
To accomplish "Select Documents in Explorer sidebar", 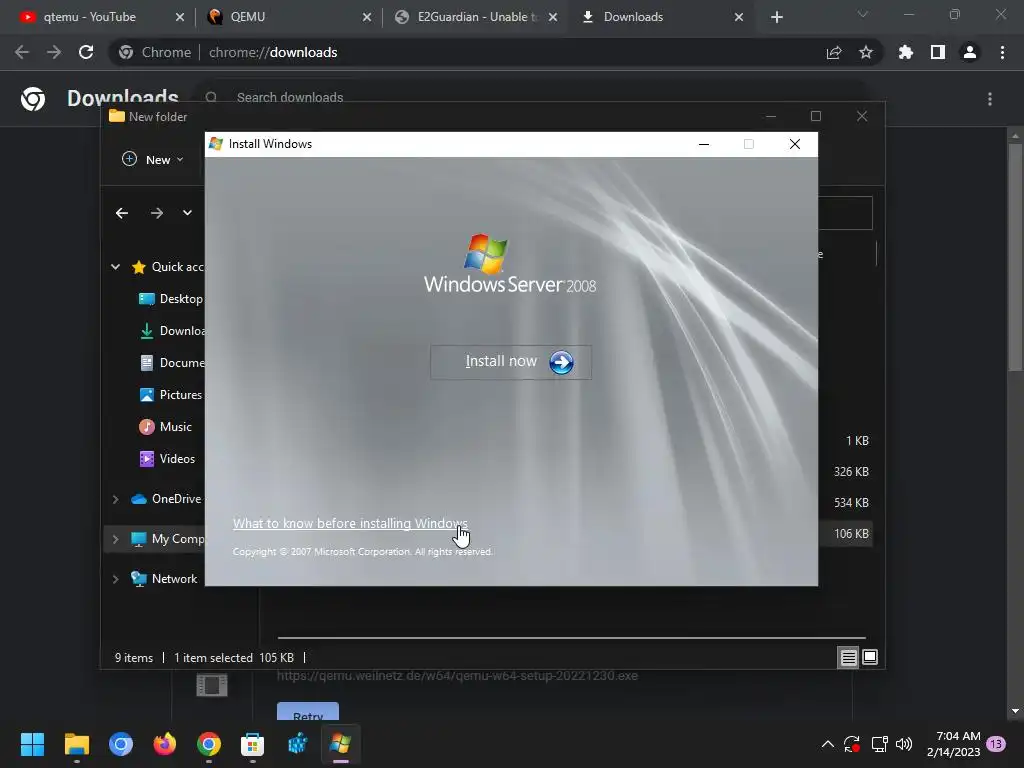I will coord(171,362).
